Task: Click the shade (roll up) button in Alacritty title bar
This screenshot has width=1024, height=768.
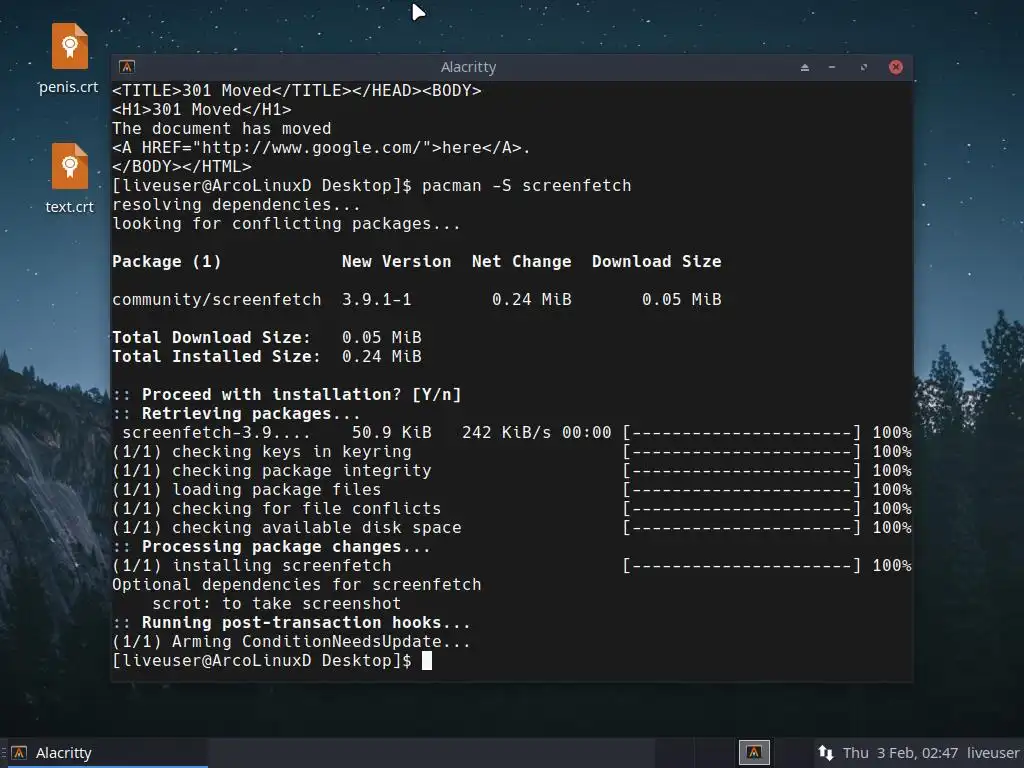Action: pyautogui.click(x=805, y=67)
